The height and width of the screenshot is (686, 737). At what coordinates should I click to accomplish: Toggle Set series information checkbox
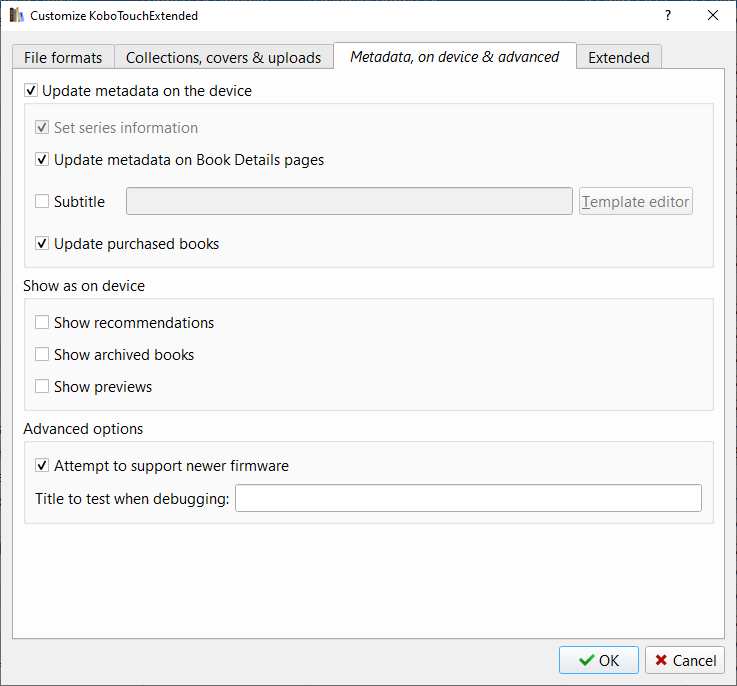(42, 128)
